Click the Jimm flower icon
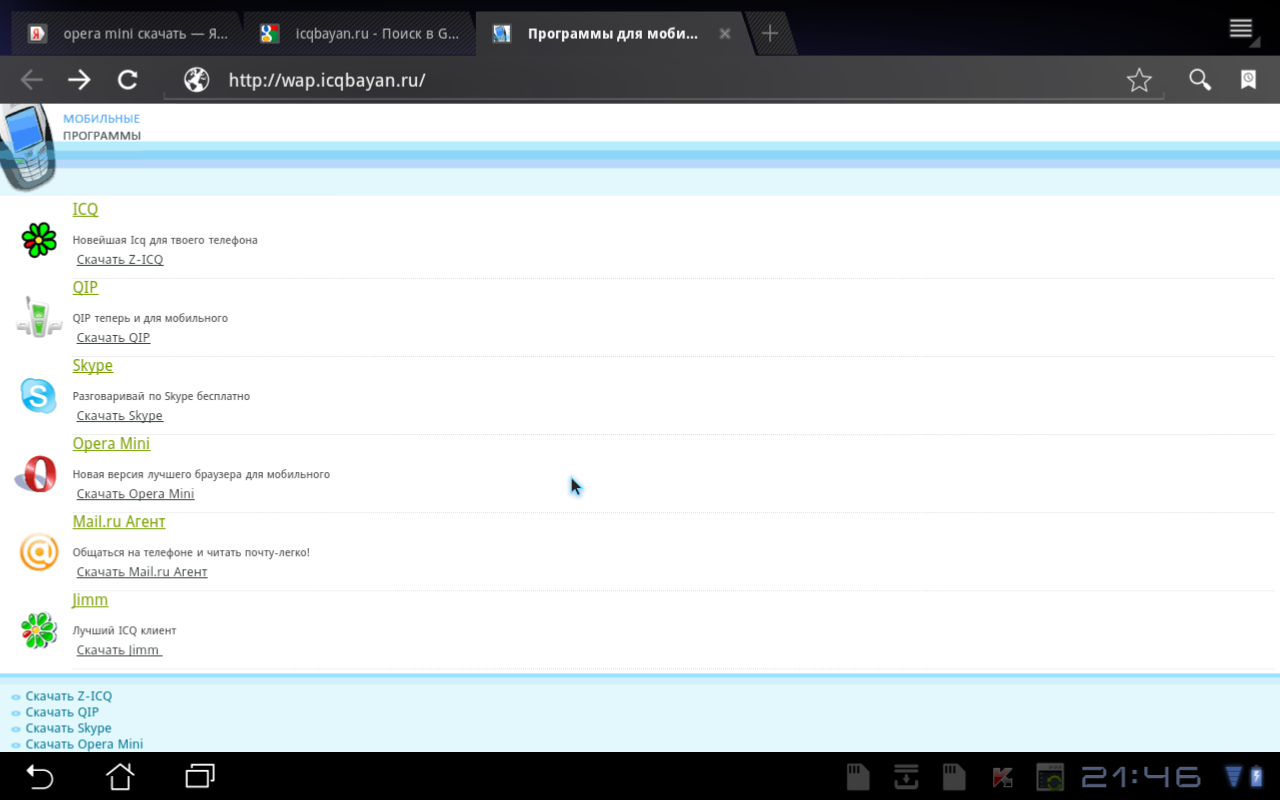1280x800 pixels. pos(39,630)
